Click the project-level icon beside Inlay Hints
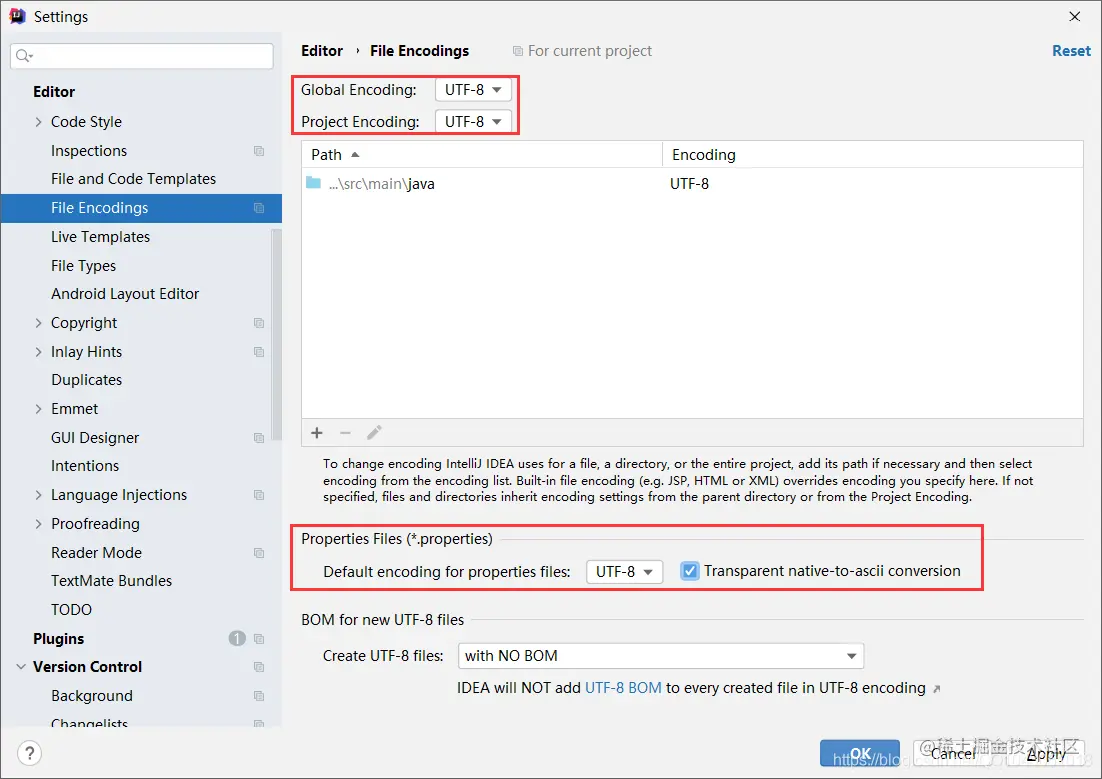The height and width of the screenshot is (779, 1102). coord(259,352)
